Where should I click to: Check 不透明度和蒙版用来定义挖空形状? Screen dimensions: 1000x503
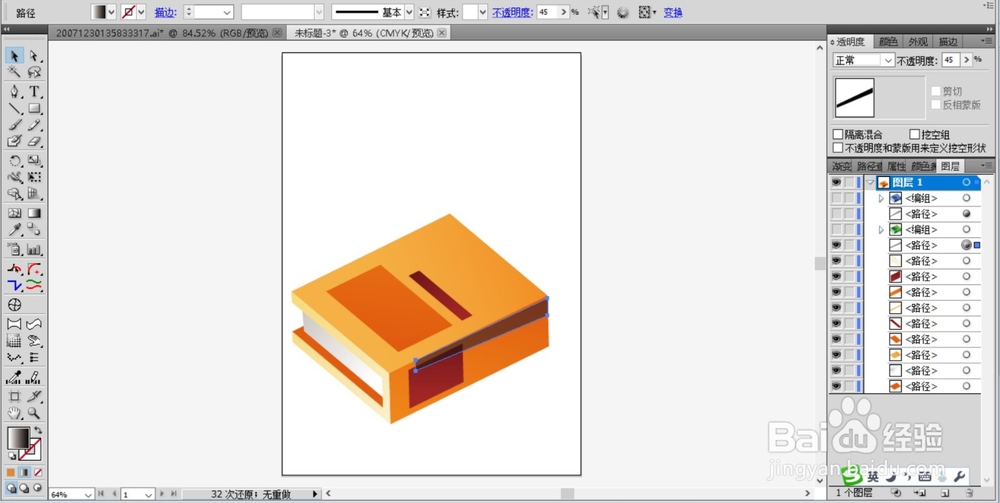[x=838, y=148]
